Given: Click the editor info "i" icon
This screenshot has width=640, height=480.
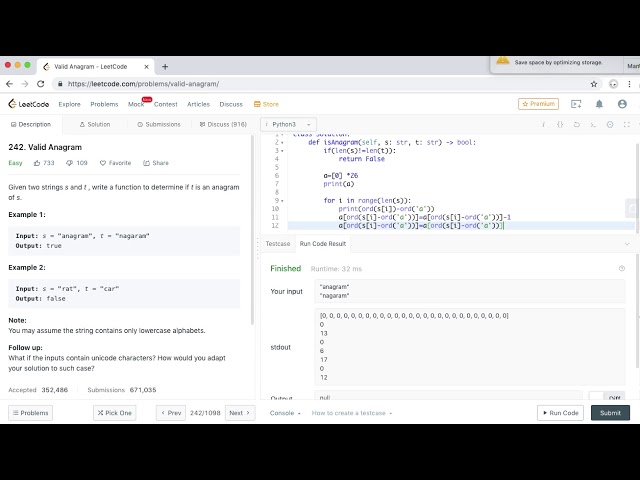Looking at the screenshot, I should pos(543,124).
